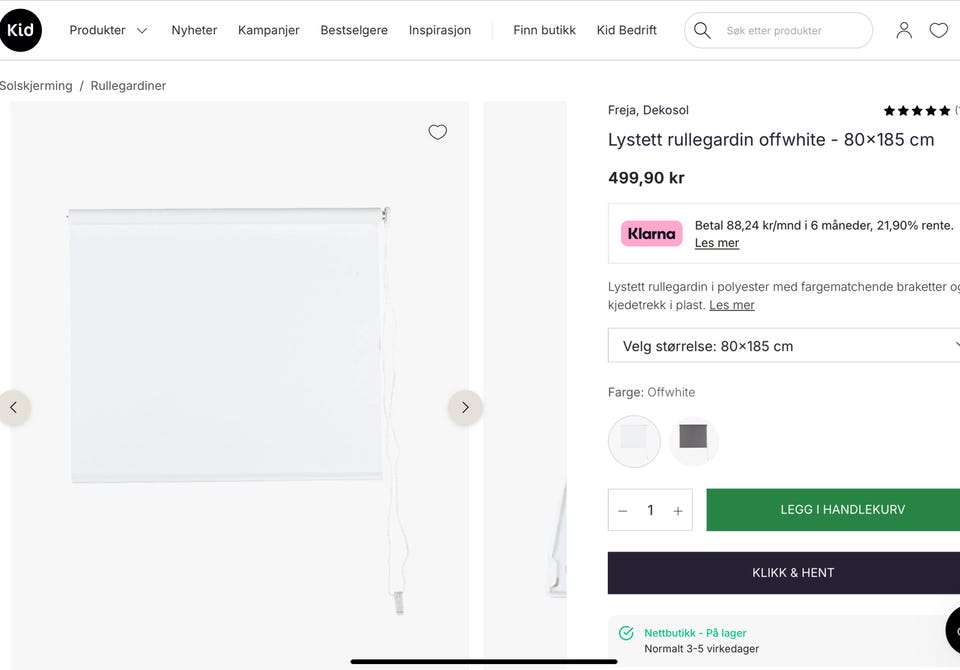Click the KLIKK & HENT button
960x670 pixels.
[x=793, y=573]
